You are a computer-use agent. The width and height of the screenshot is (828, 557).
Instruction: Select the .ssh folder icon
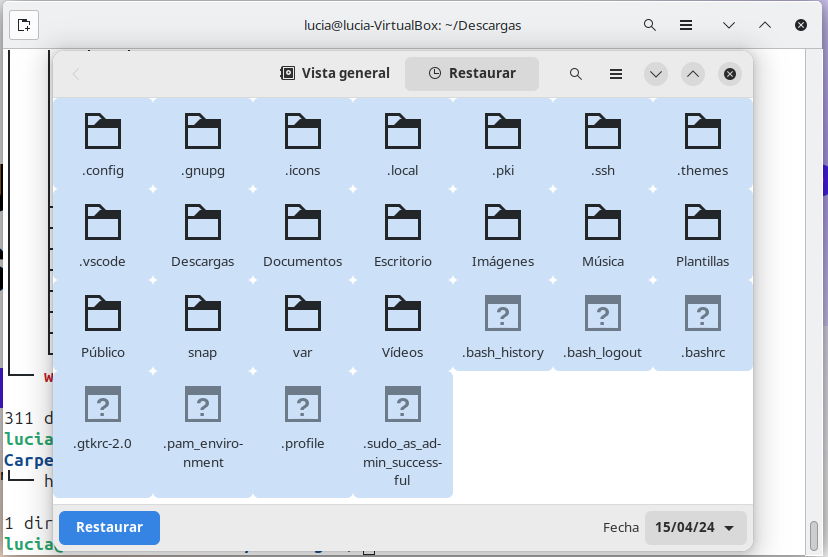coord(603,131)
